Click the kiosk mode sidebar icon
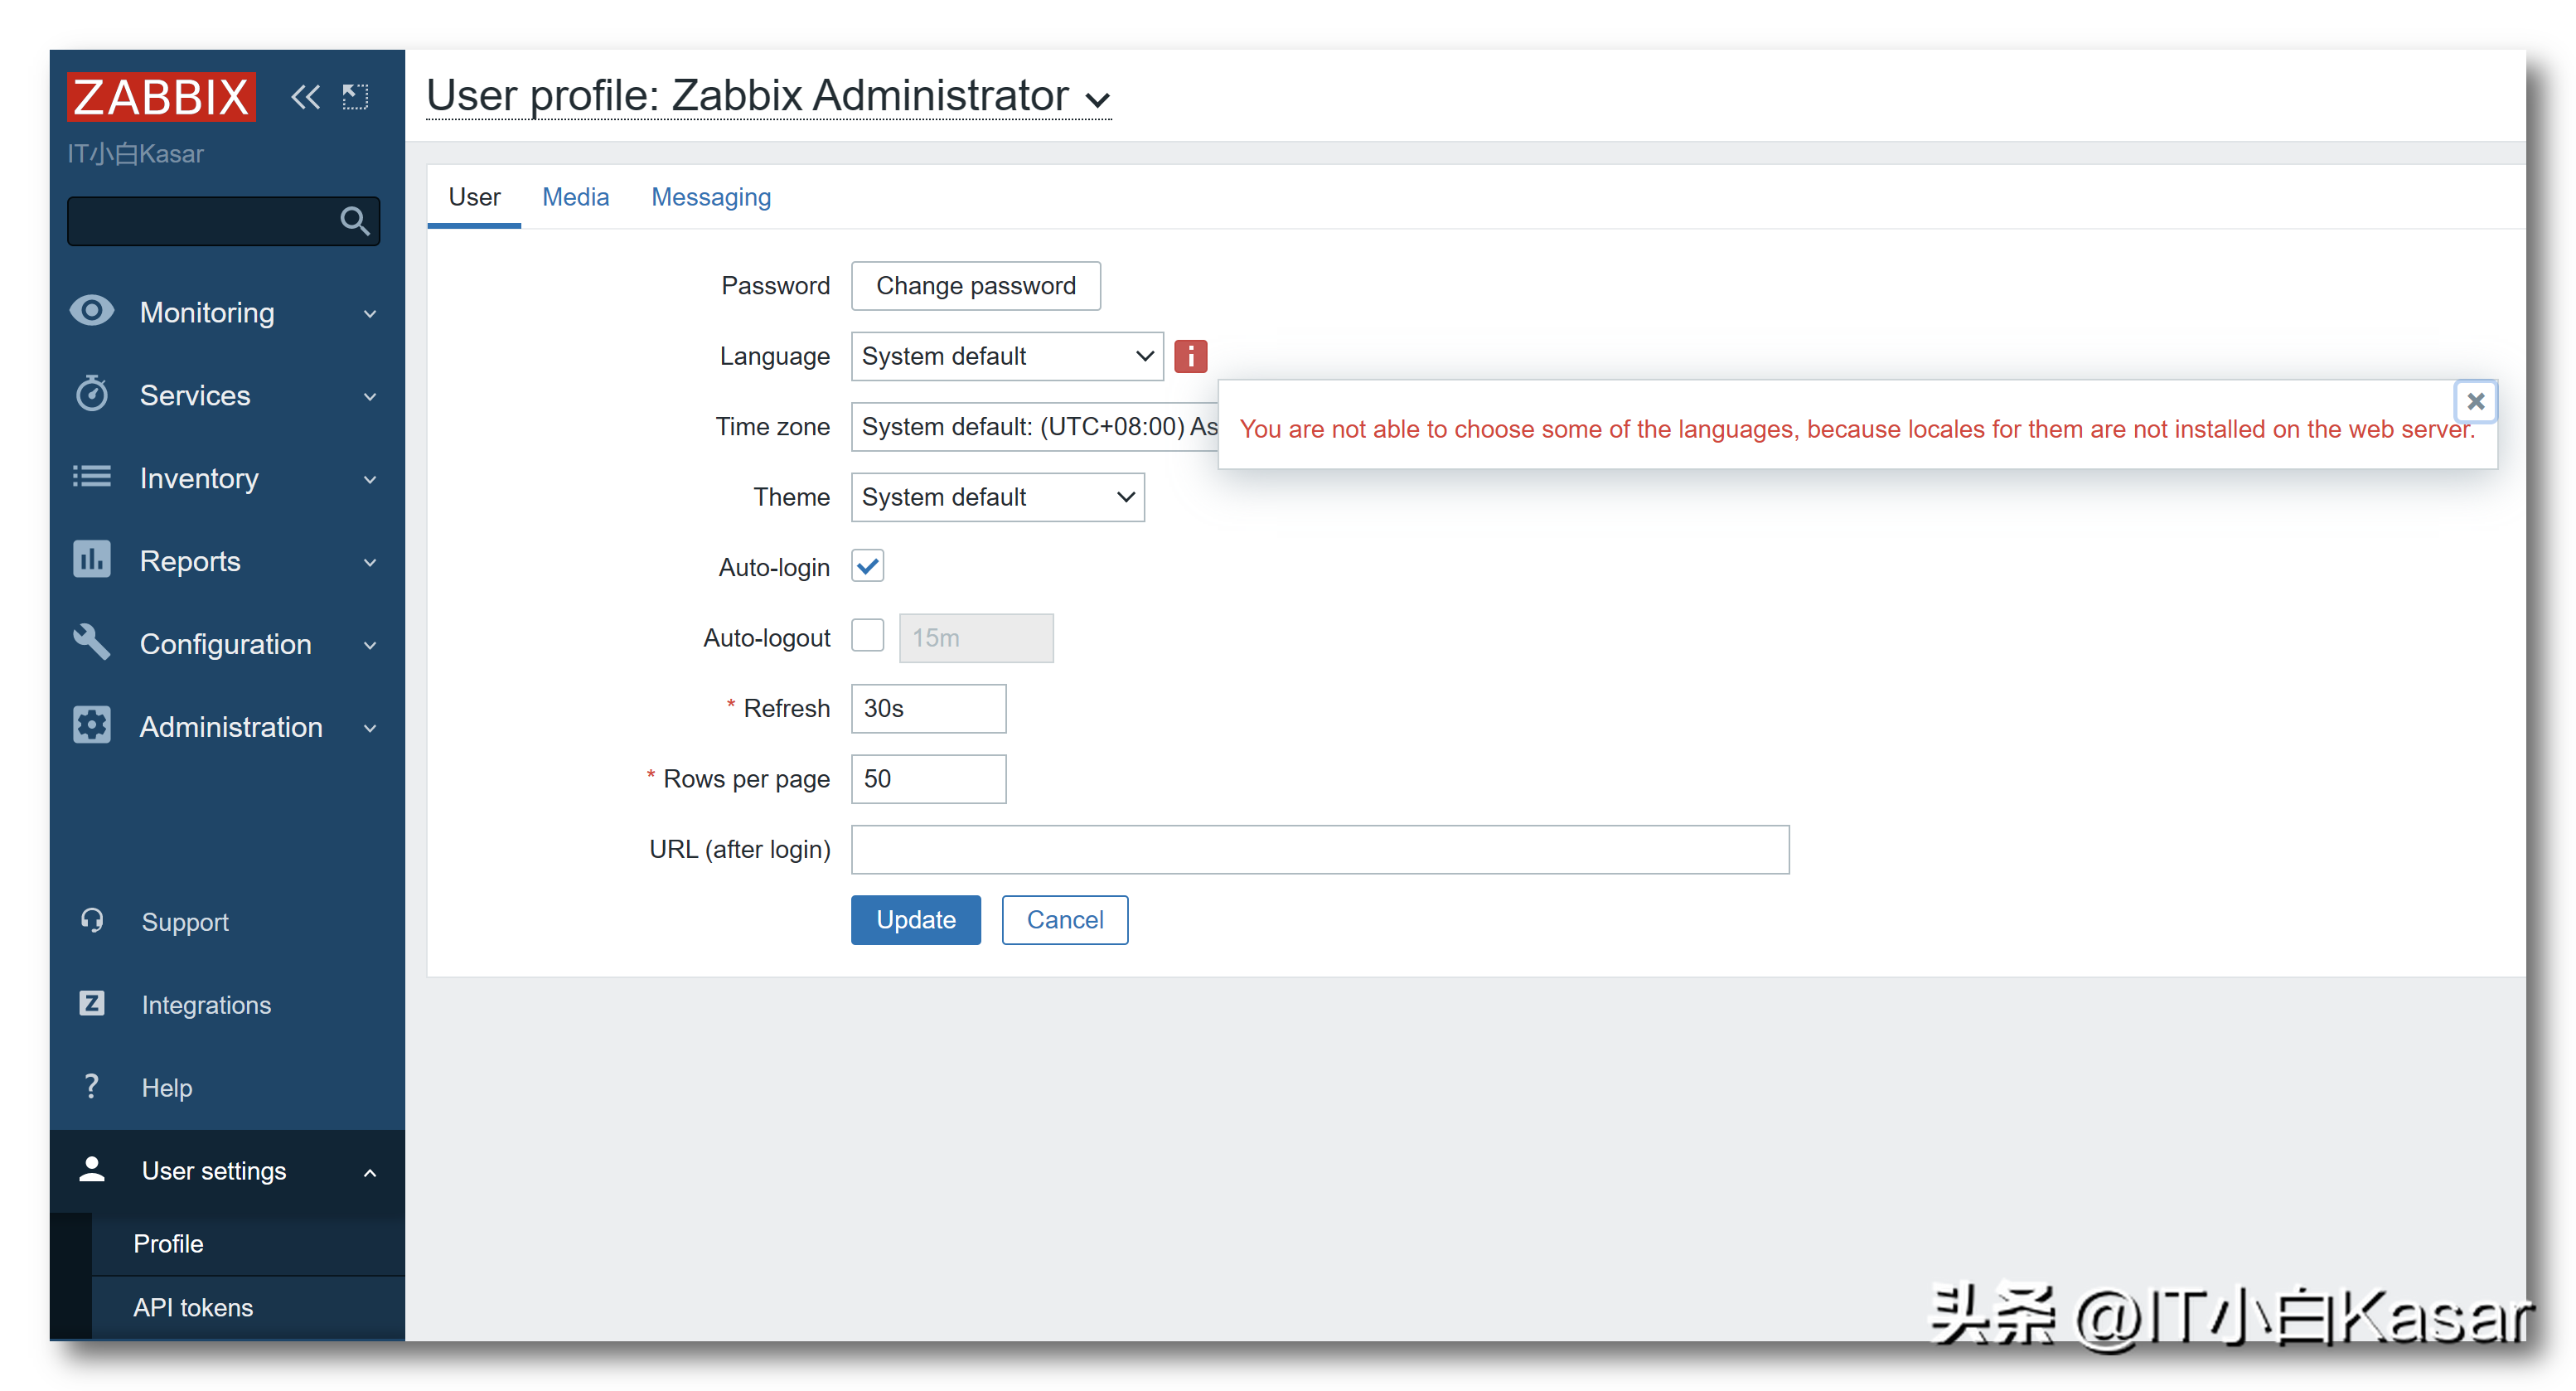 coord(355,97)
